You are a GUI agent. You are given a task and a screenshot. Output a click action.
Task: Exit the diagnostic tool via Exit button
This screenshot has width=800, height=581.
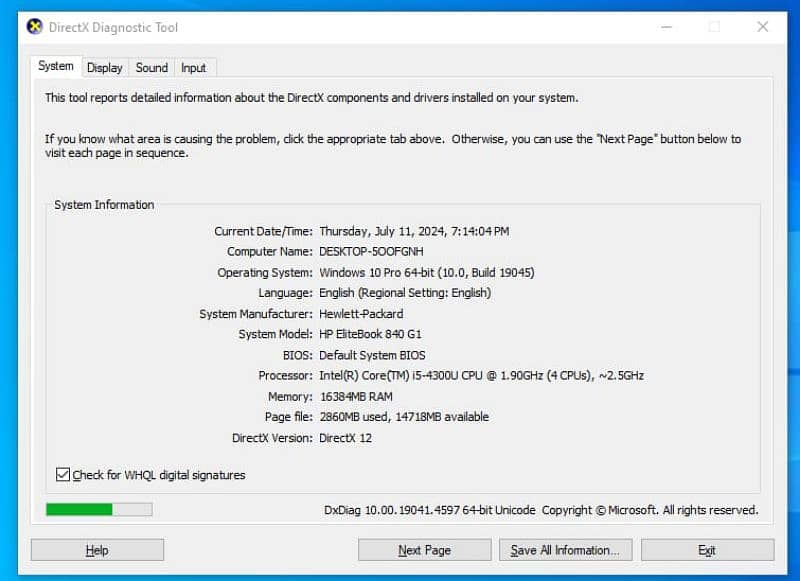pyautogui.click(x=707, y=550)
